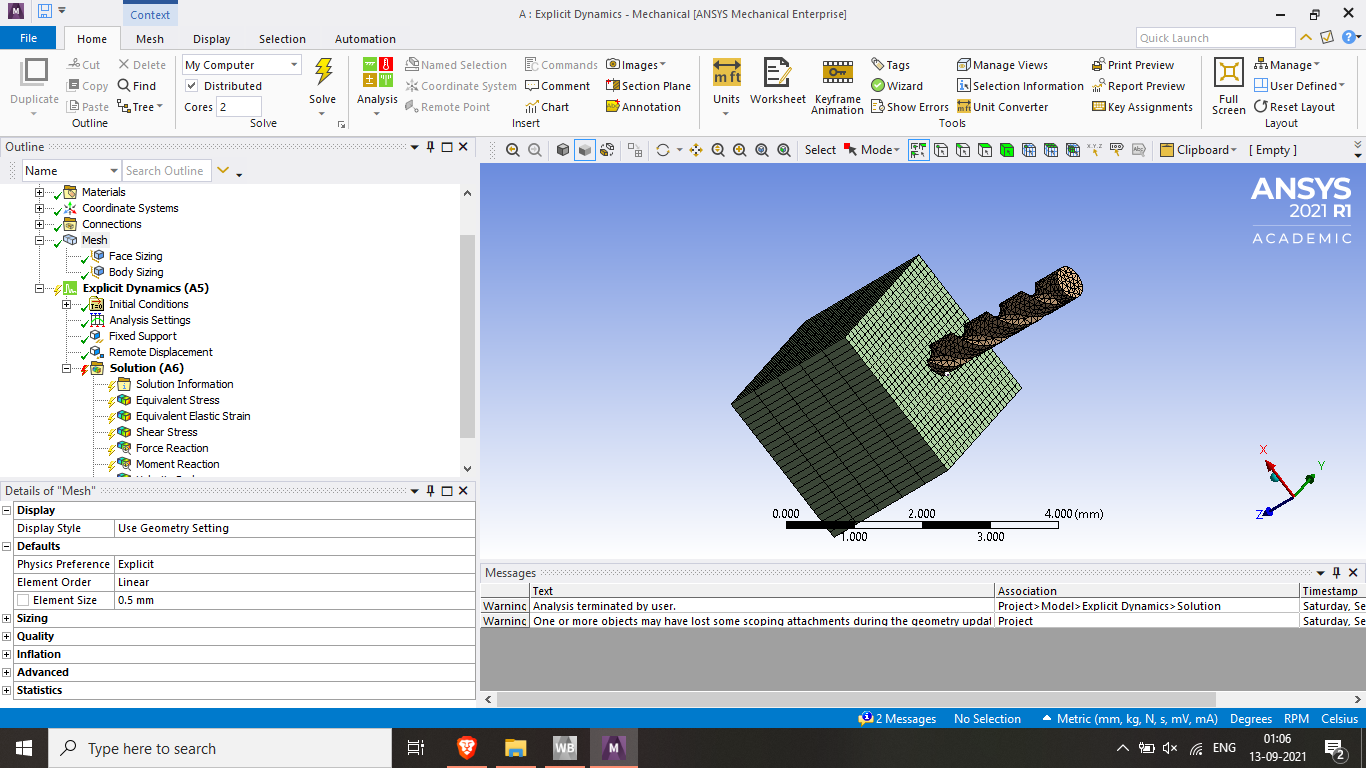Click the Pan tool in graphics toolbar
The height and width of the screenshot is (768, 1366).
click(696, 150)
